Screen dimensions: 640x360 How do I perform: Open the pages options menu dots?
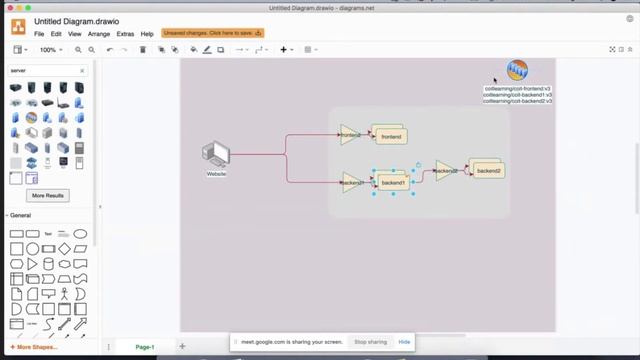(x=109, y=347)
